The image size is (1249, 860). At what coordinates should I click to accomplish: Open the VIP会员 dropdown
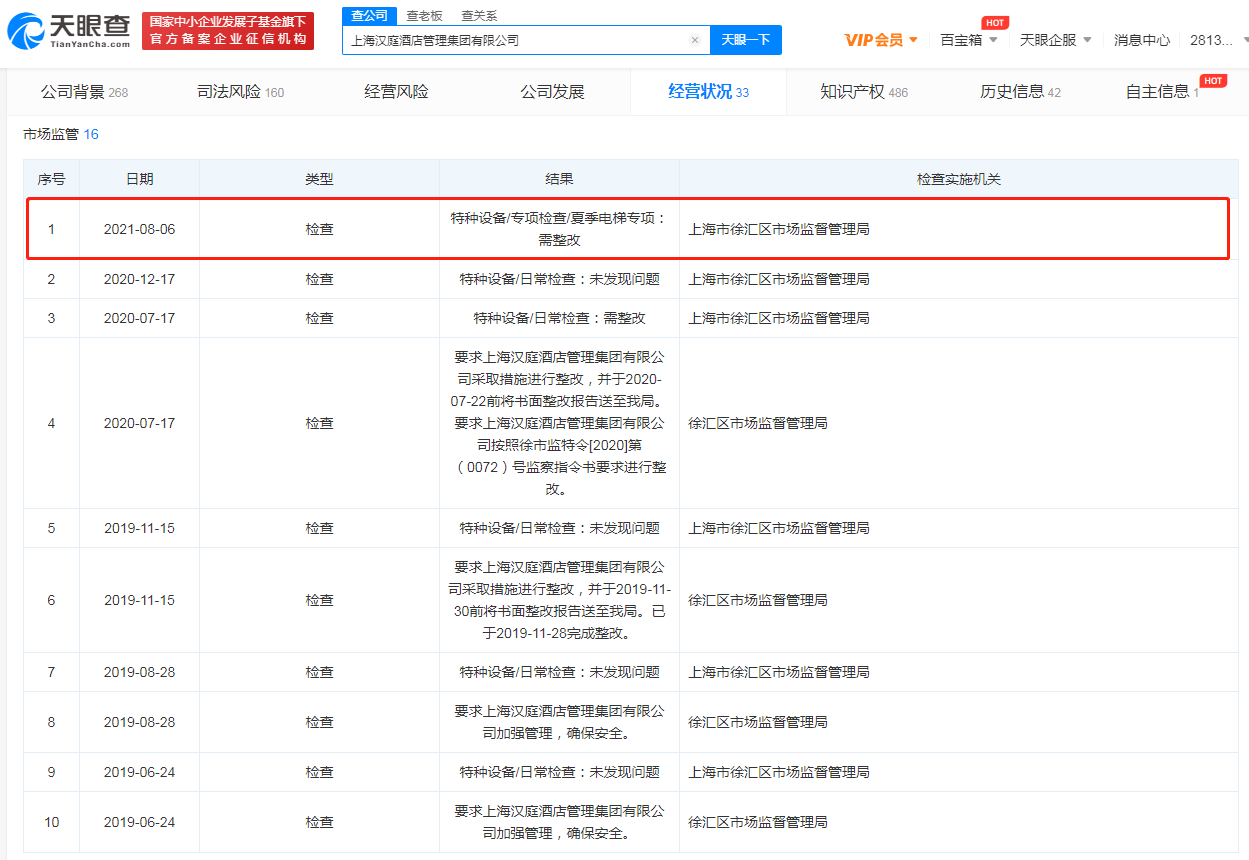(x=881, y=40)
